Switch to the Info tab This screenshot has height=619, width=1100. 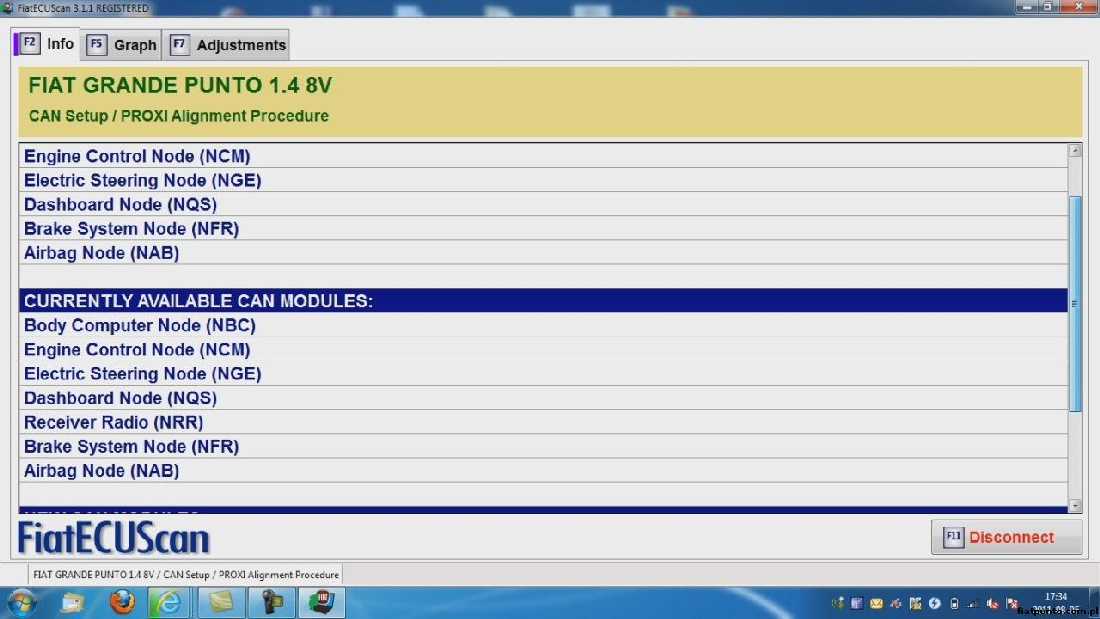[46, 44]
